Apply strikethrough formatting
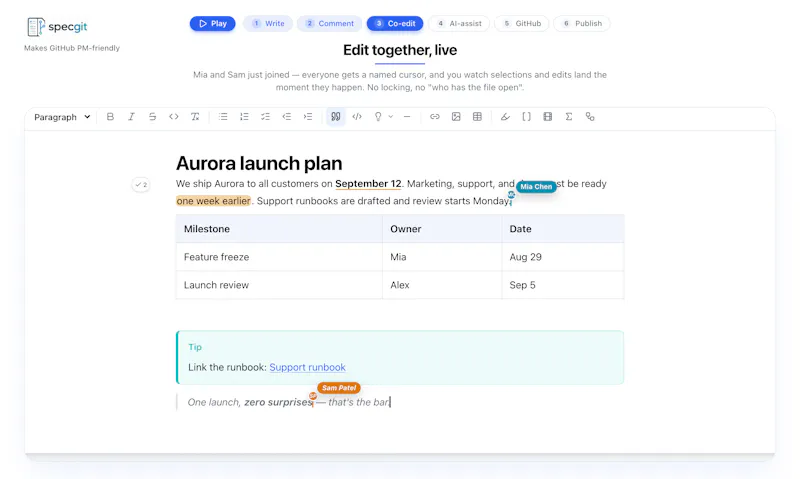 (x=153, y=117)
